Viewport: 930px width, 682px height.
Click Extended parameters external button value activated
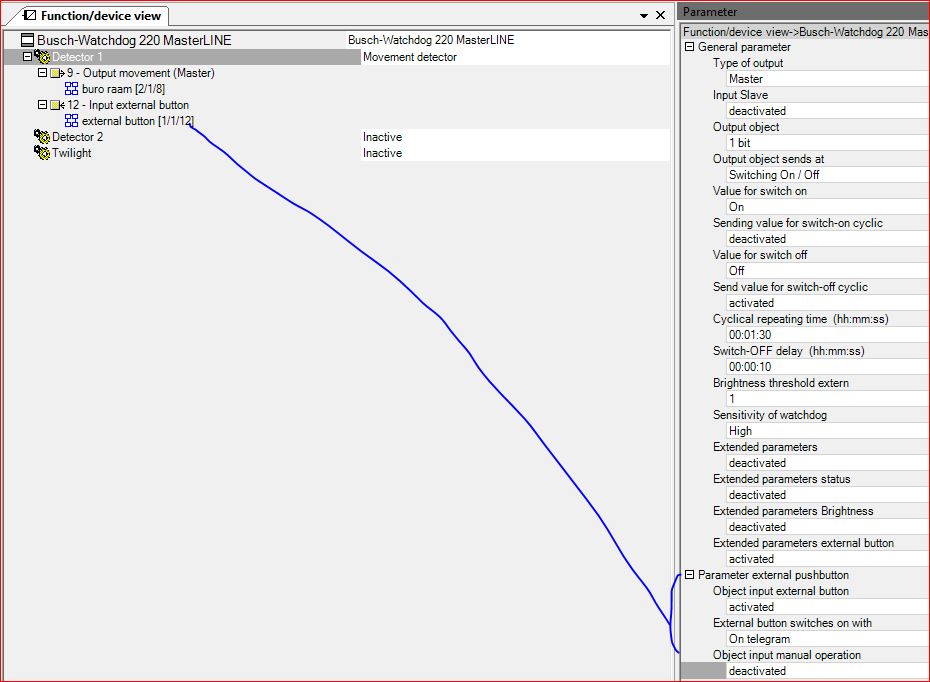click(x=828, y=559)
